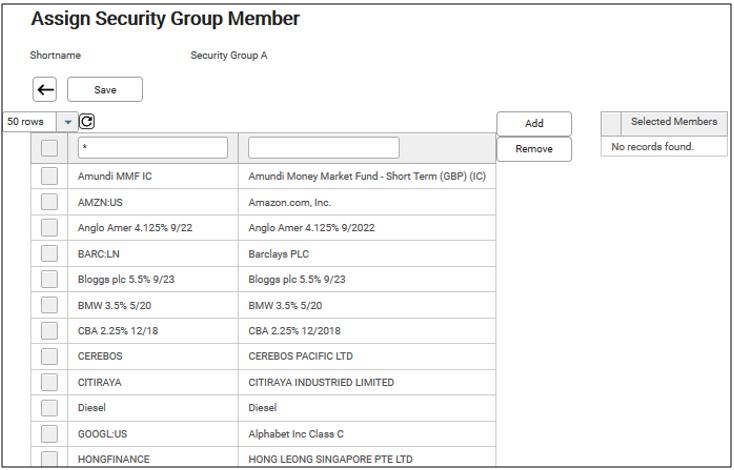Viewport: 734px width, 470px height.
Task: Click the Add button
Action: (x=534, y=123)
